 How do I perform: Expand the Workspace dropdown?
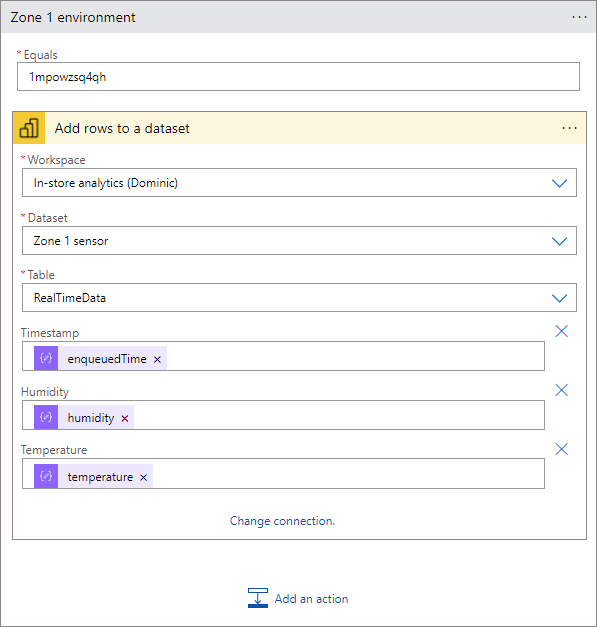click(559, 183)
